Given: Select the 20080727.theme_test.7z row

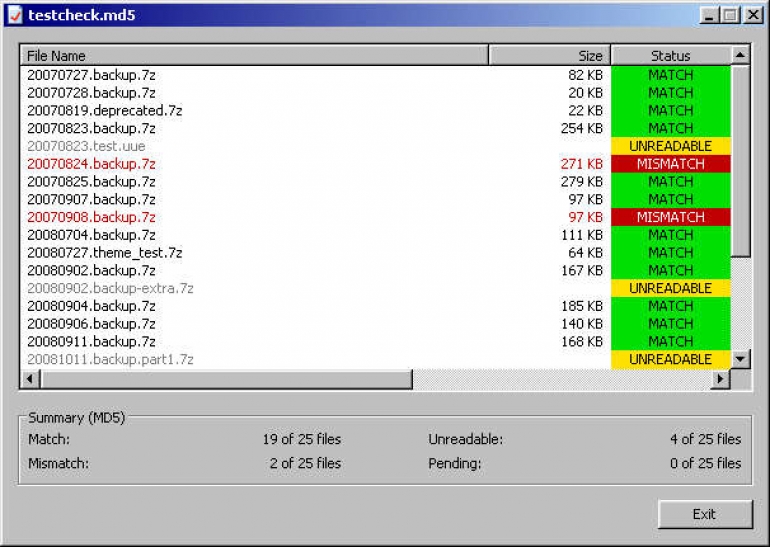Looking at the screenshot, I should tap(104, 253).
